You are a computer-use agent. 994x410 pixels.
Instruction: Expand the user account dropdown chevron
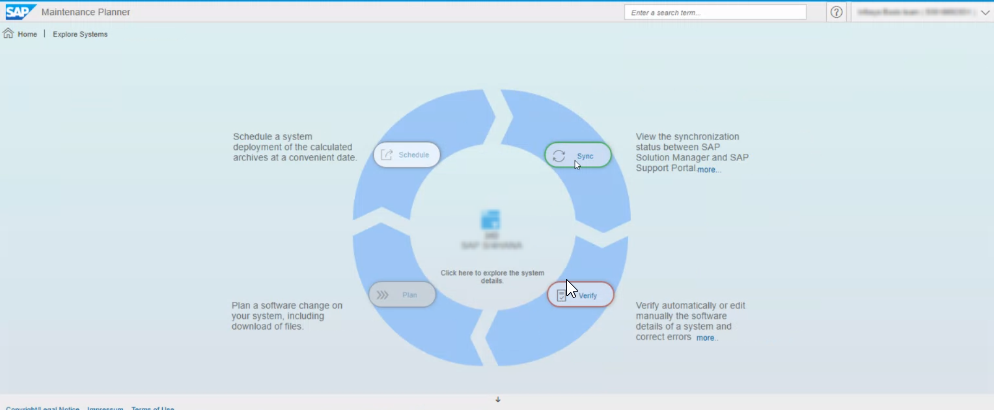click(x=985, y=12)
